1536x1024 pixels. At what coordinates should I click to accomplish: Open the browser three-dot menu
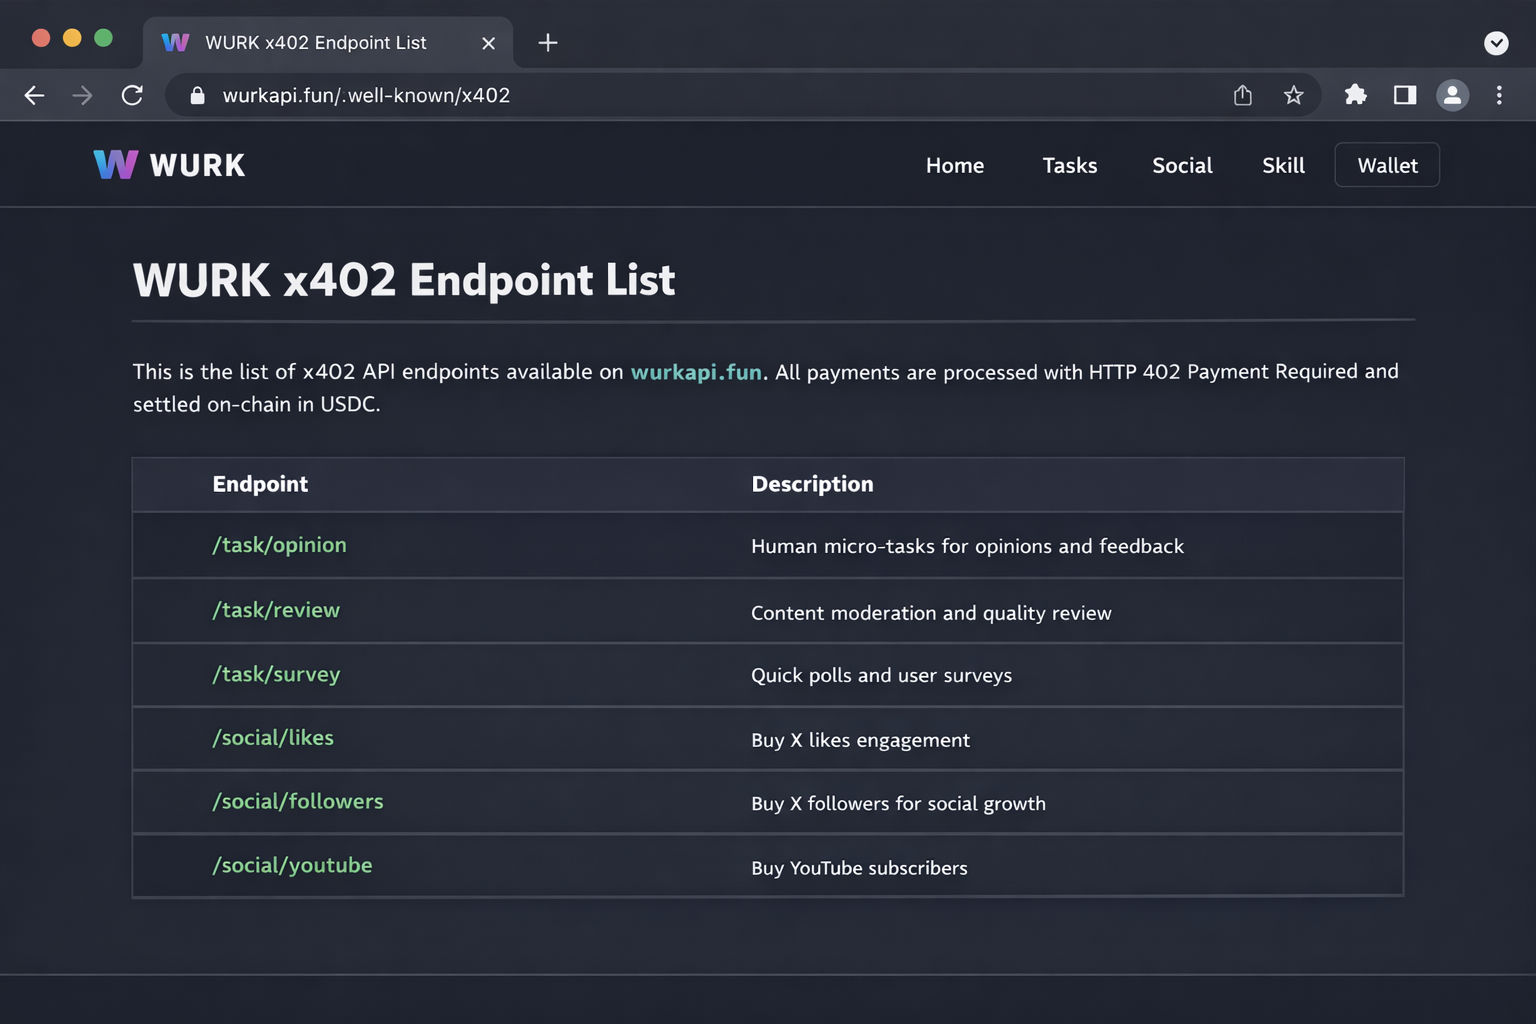pyautogui.click(x=1499, y=95)
